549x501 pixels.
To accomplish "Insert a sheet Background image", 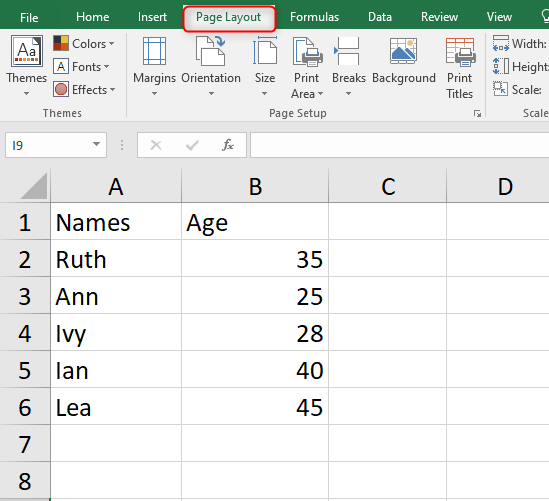I will (x=404, y=61).
